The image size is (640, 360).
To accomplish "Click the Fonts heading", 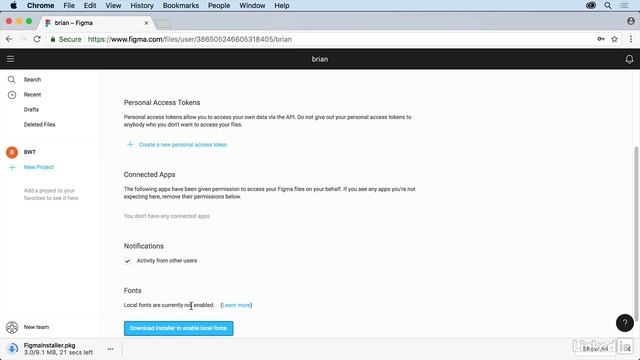I will (133, 291).
